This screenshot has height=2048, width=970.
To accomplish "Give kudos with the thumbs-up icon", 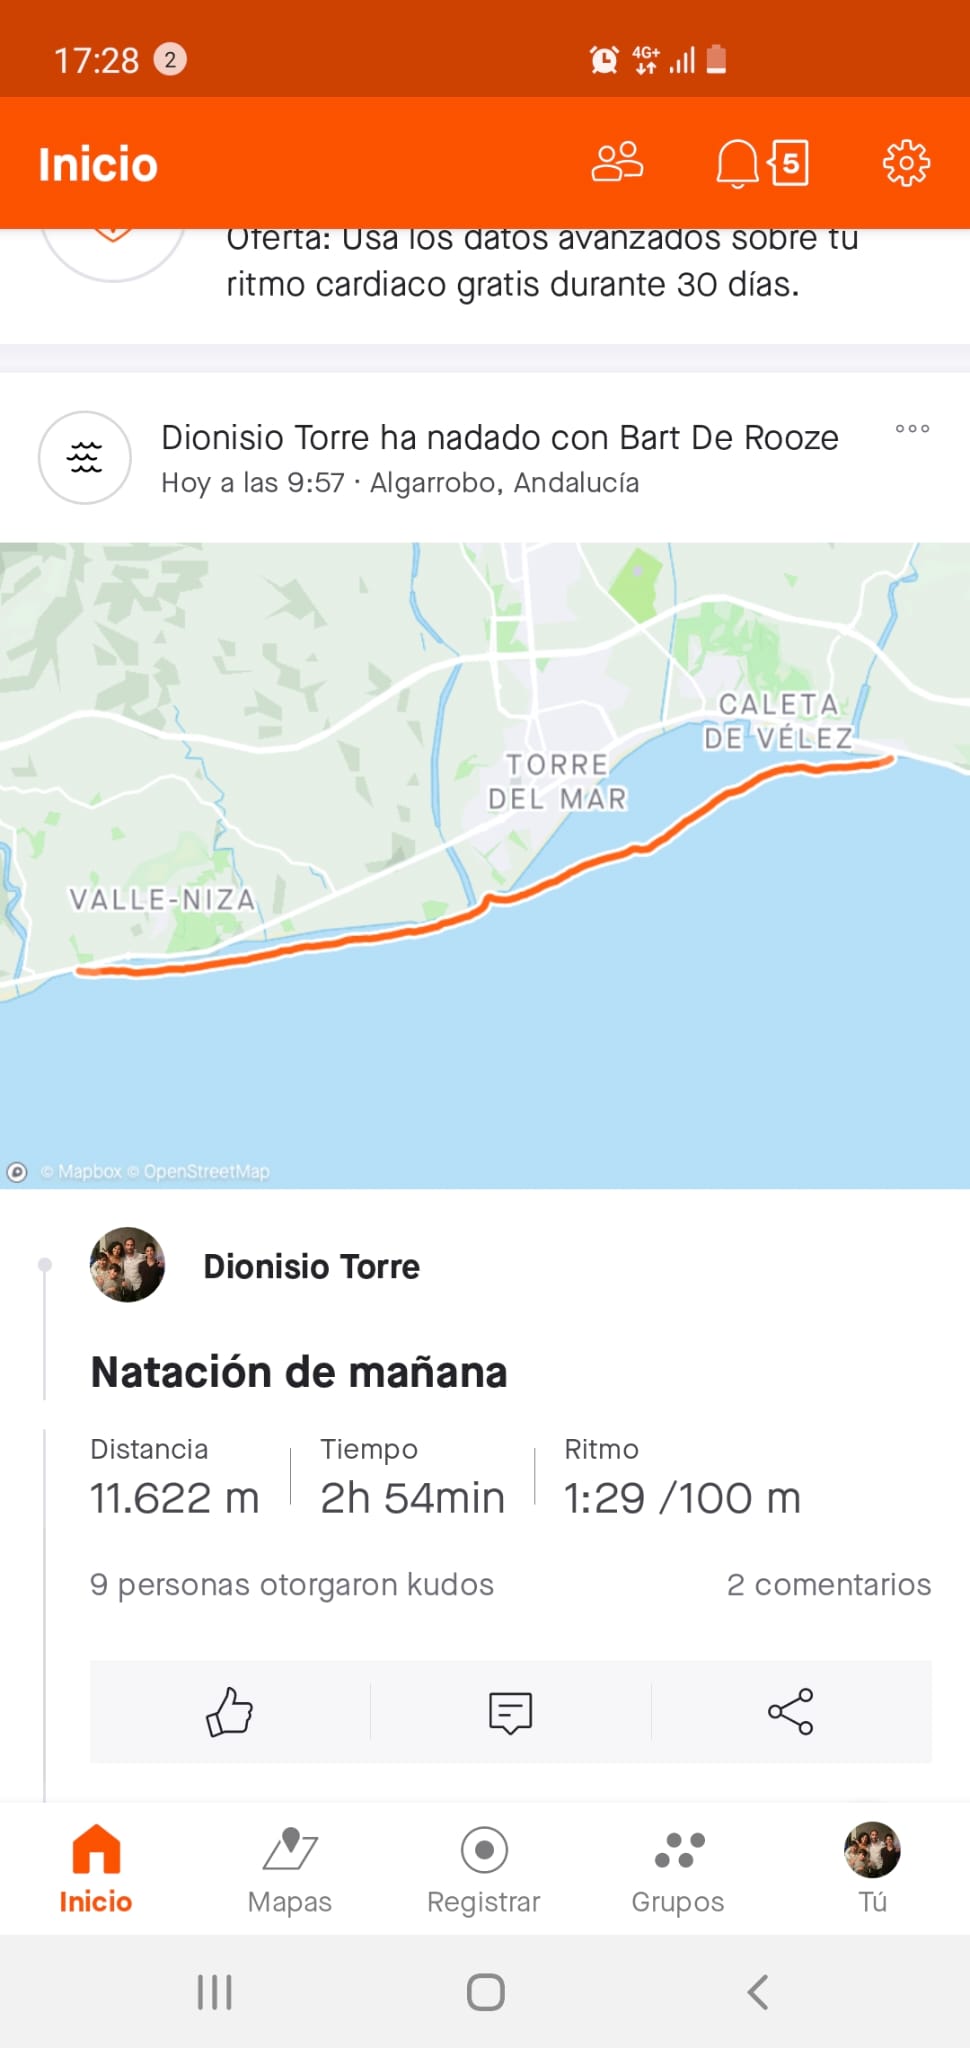I will [230, 1711].
